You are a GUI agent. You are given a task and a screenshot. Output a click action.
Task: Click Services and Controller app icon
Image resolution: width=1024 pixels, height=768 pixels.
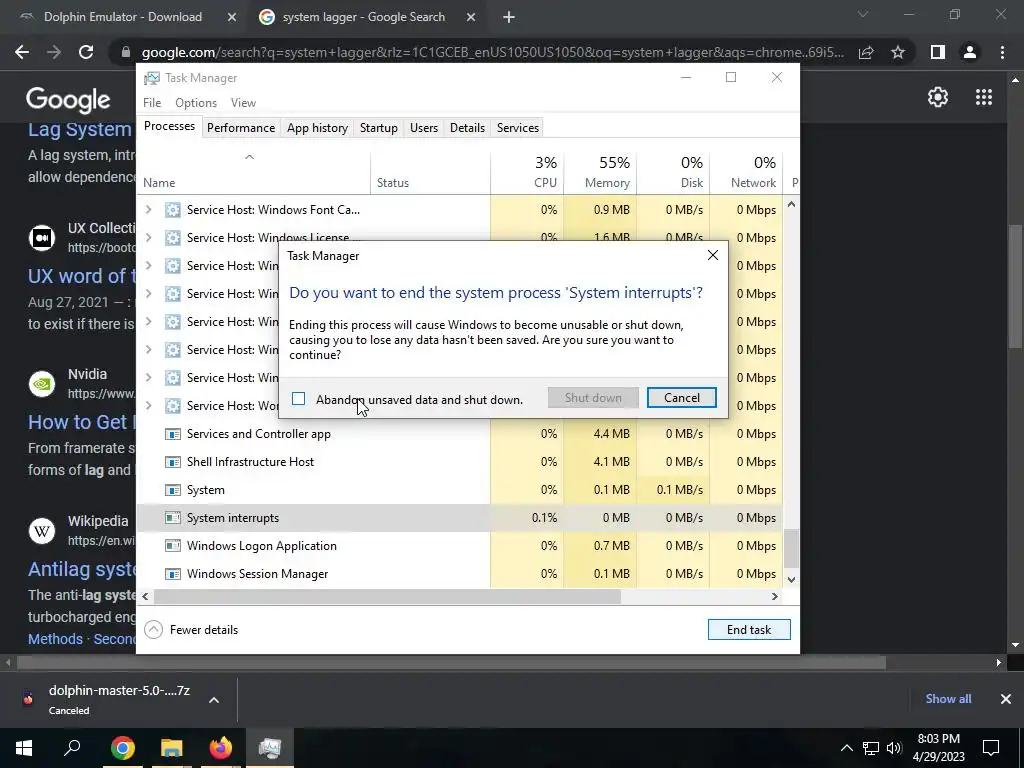[x=172, y=434]
